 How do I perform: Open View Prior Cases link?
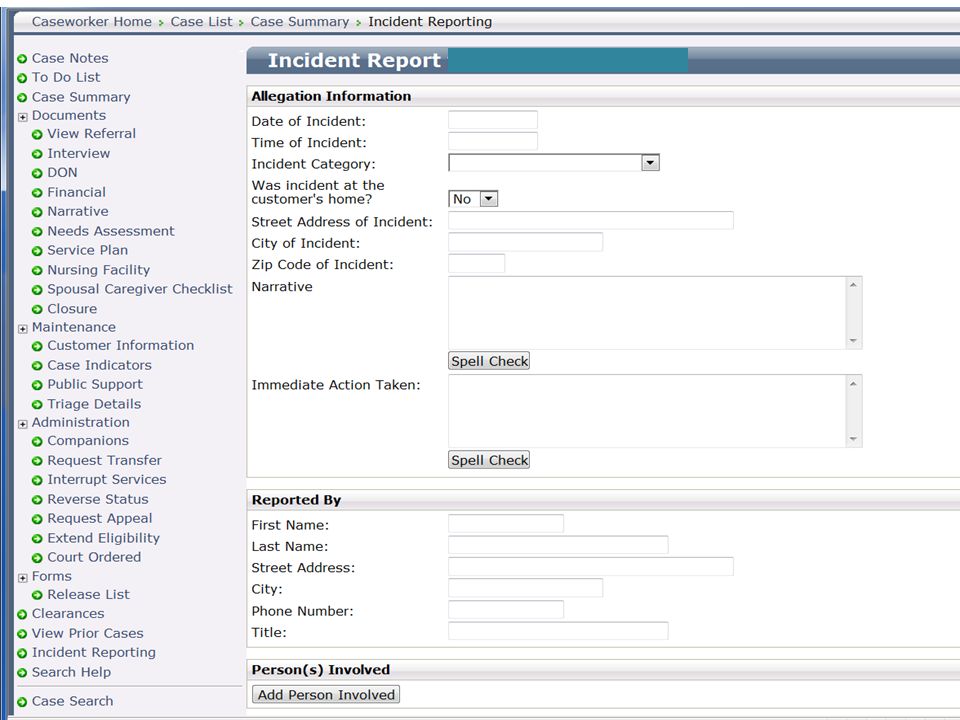pos(88,633)
